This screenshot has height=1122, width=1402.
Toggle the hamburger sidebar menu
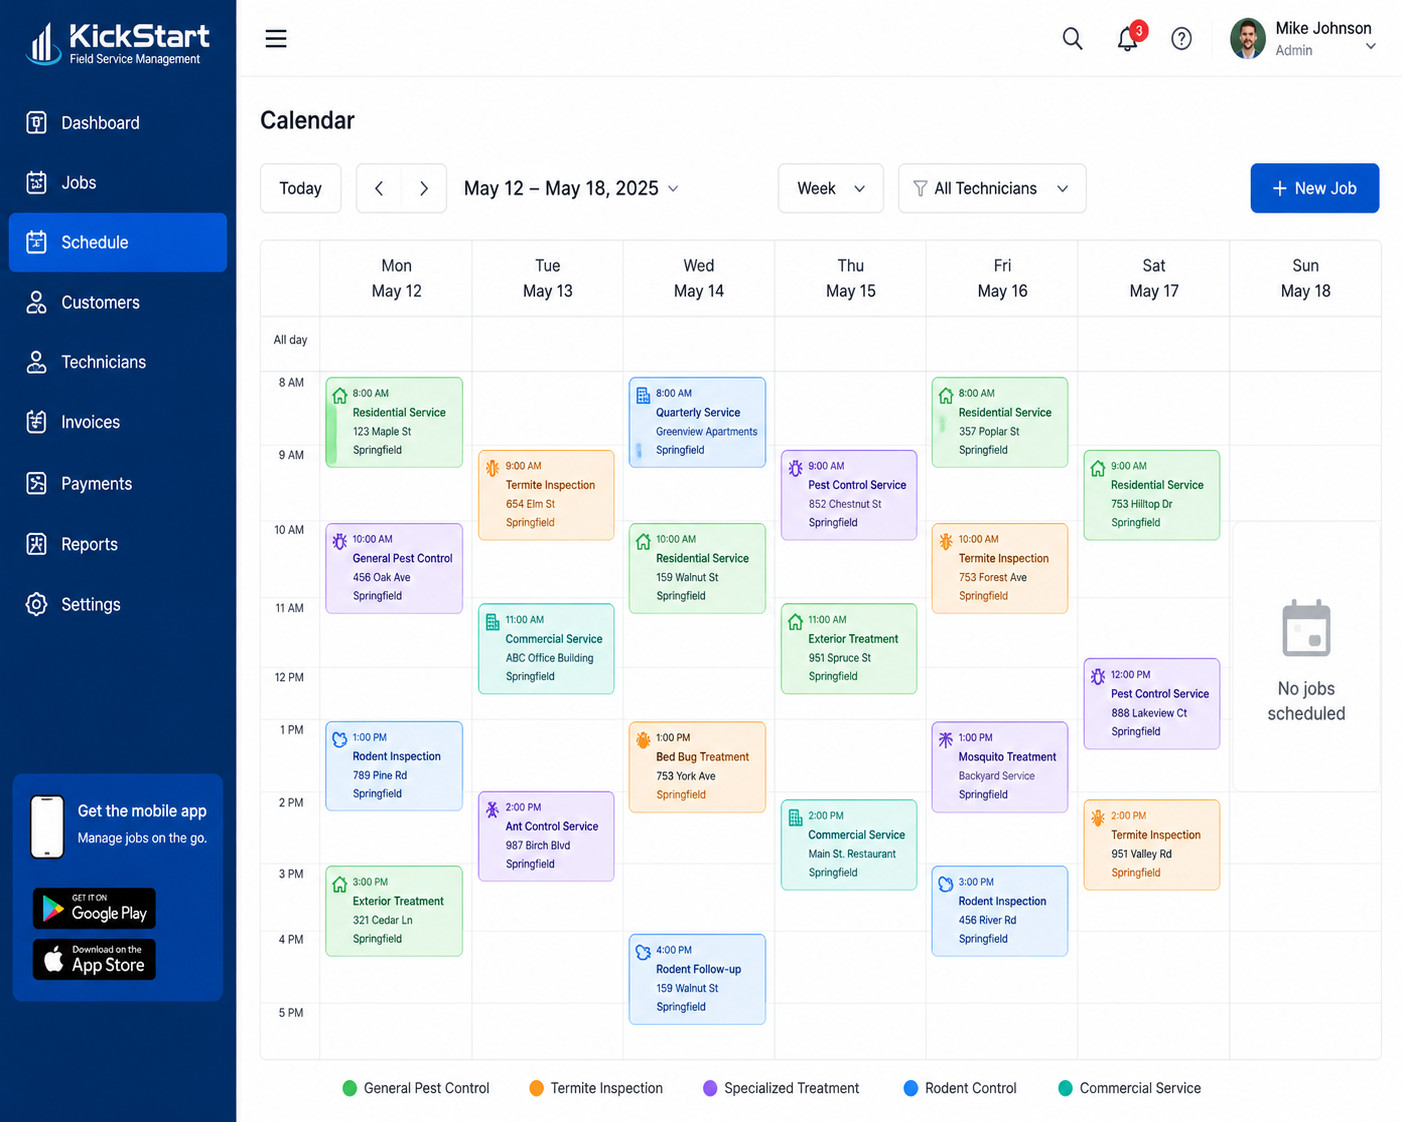pos(276,39)
